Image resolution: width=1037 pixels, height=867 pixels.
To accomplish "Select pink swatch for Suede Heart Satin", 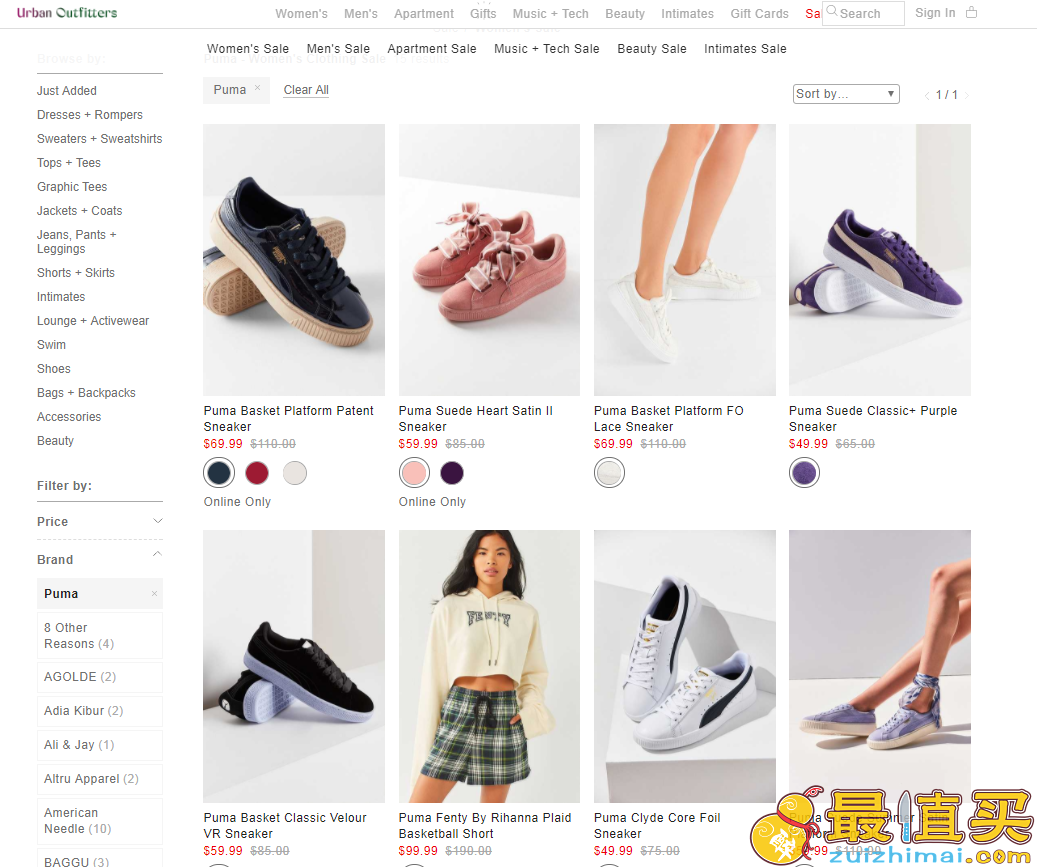I will pos(414,473).
